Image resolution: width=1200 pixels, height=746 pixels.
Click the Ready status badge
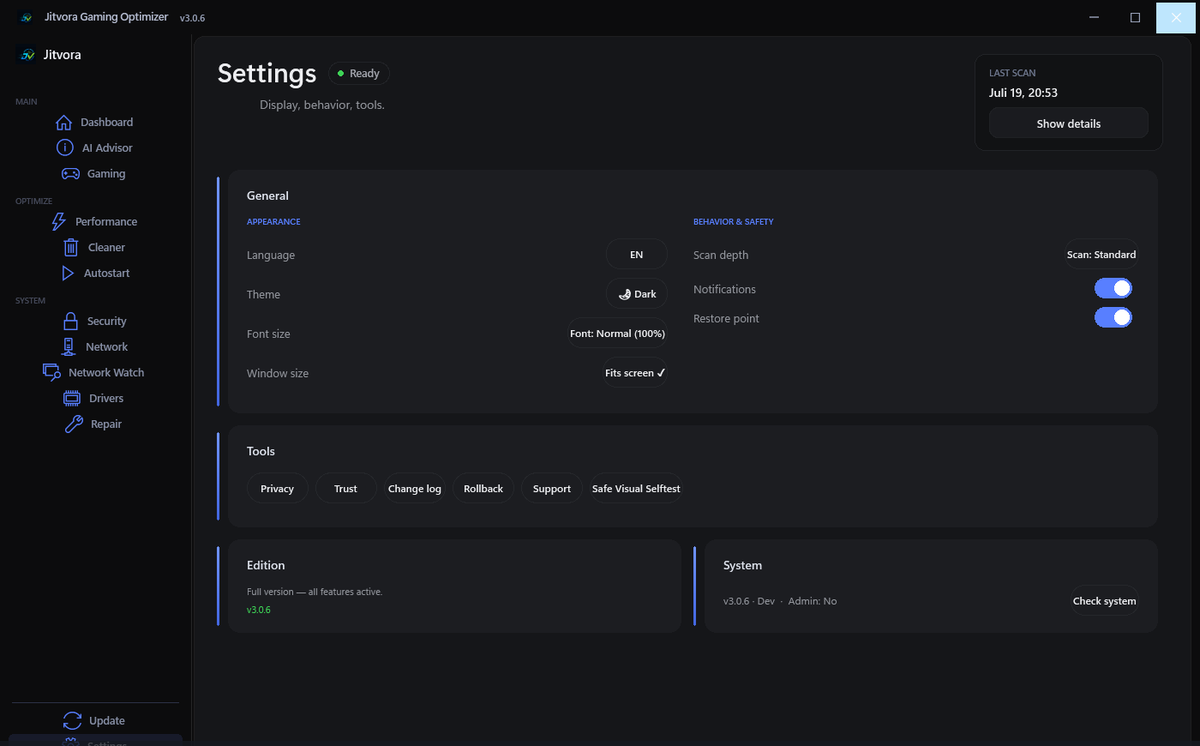tap(358, 73)
